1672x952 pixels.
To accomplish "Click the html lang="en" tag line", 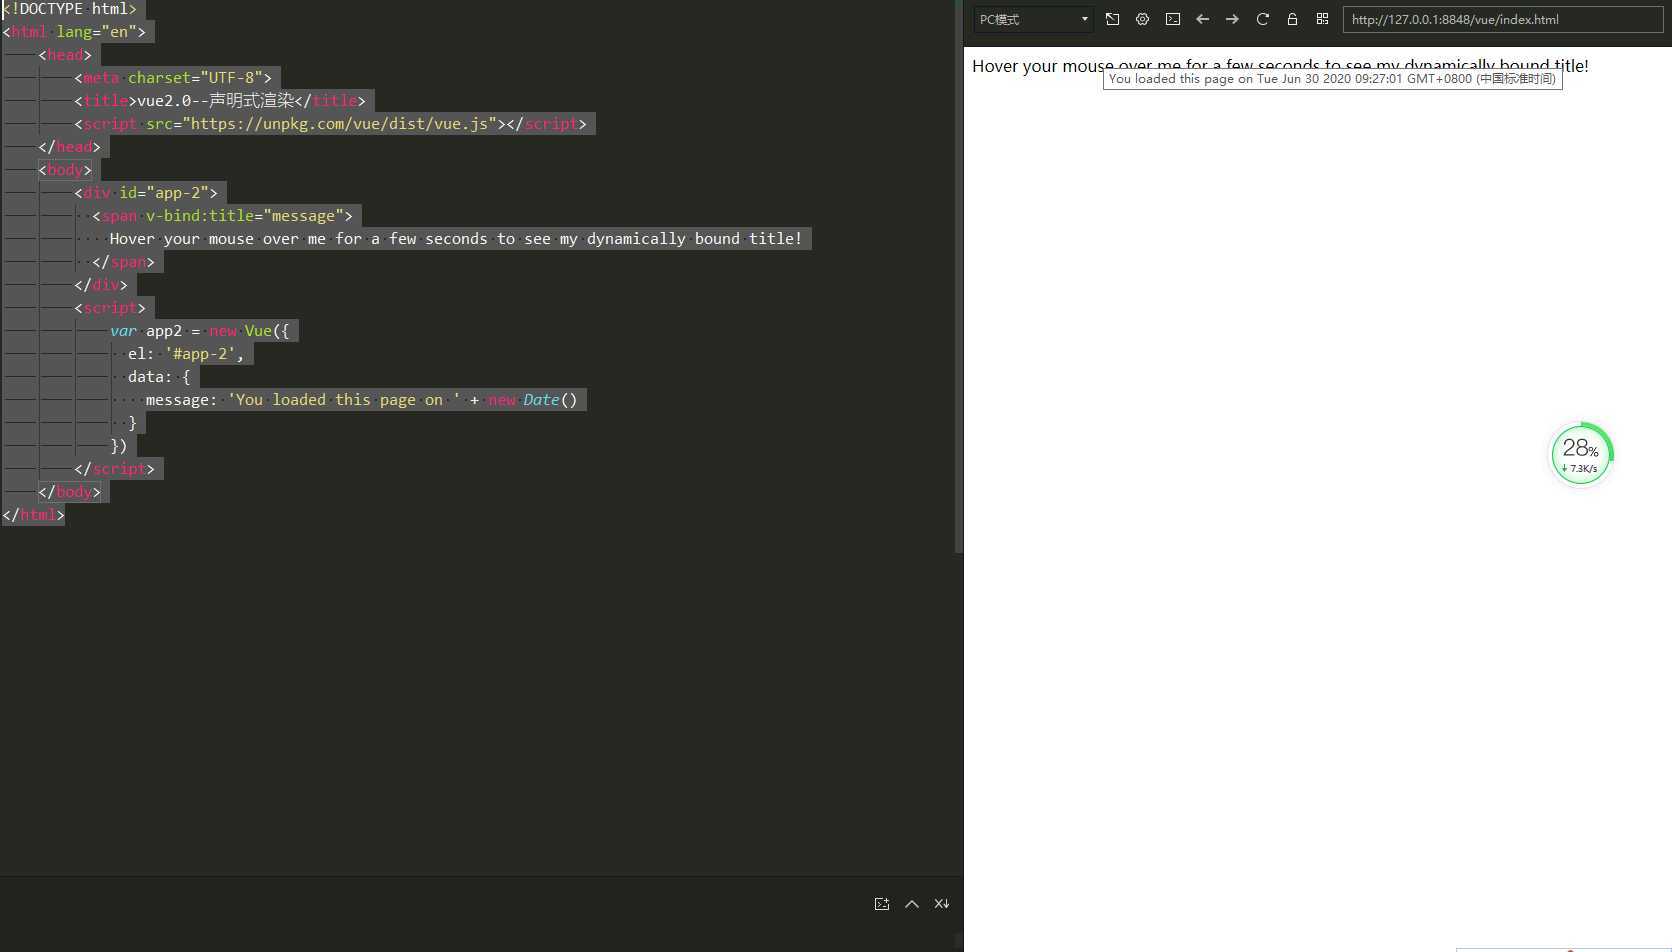I will coord(75,32).
